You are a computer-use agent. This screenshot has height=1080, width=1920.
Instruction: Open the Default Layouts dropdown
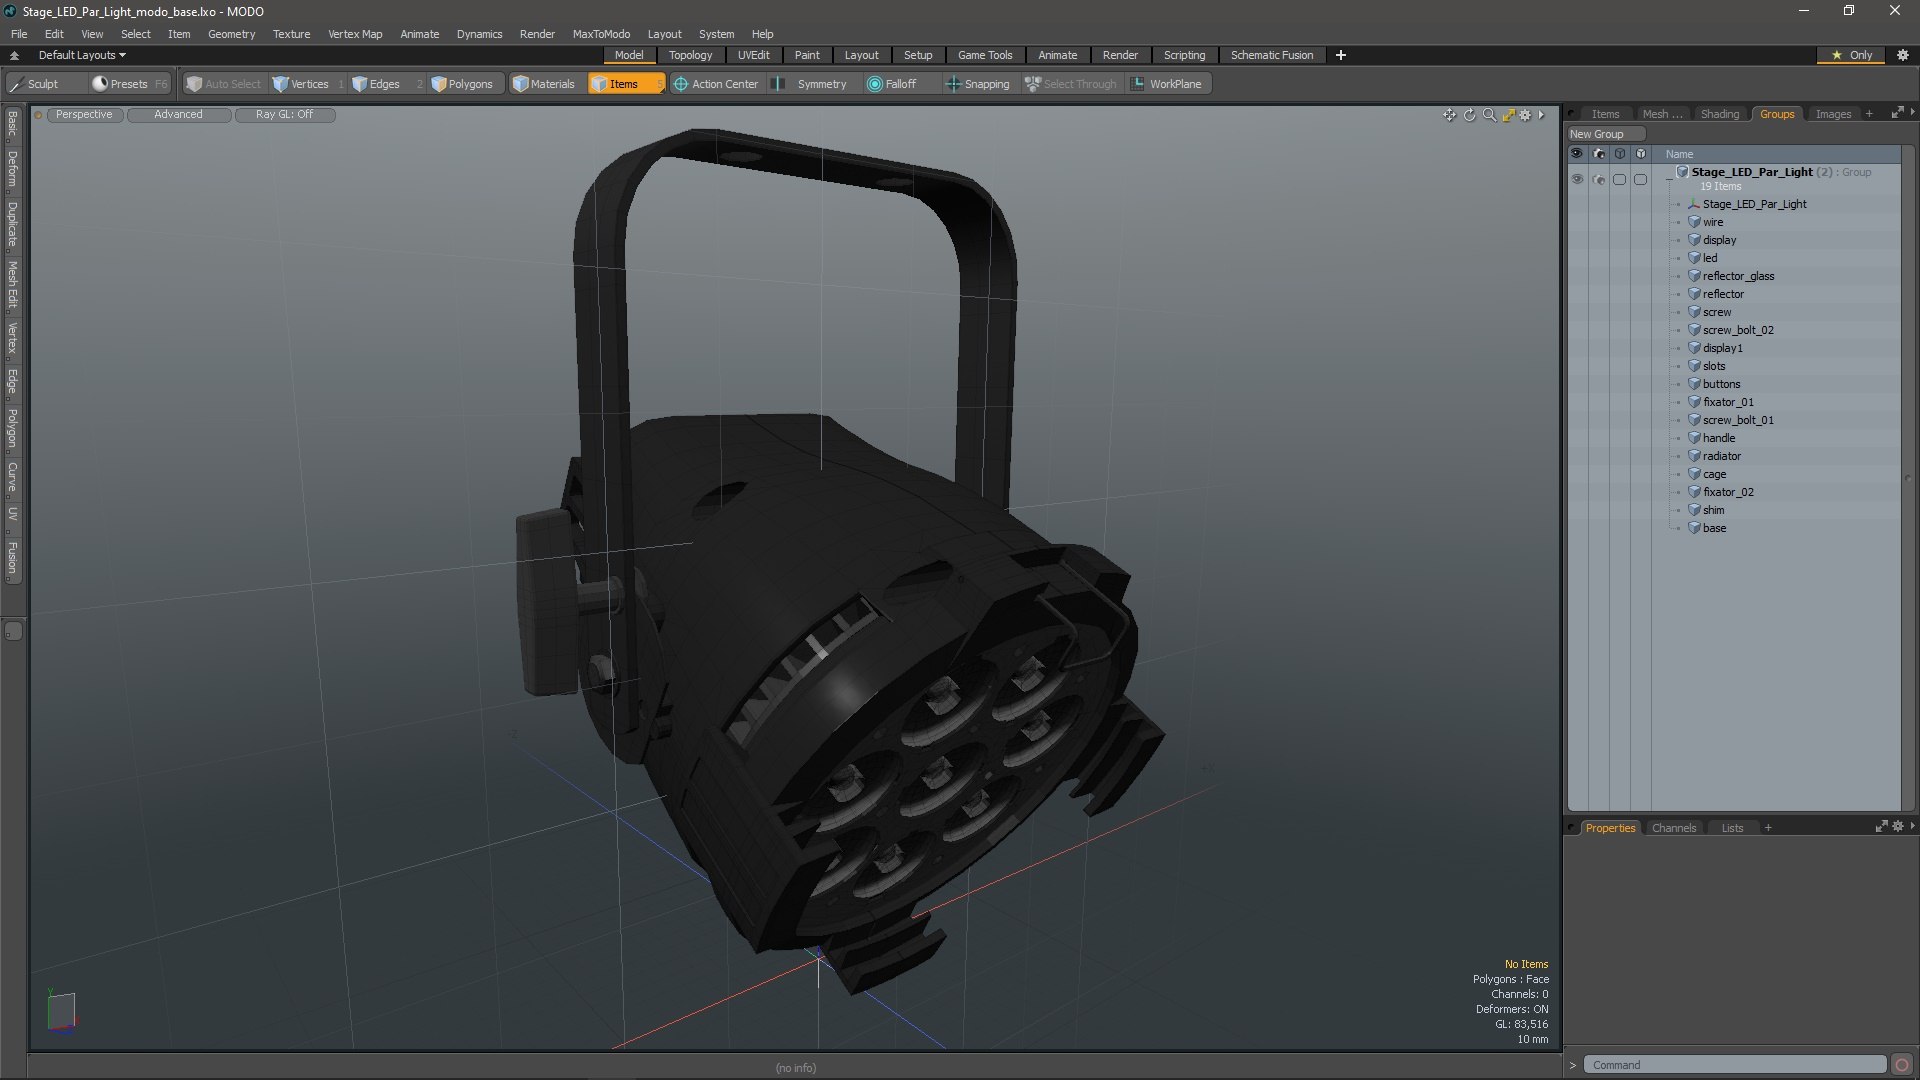[82, 55]
